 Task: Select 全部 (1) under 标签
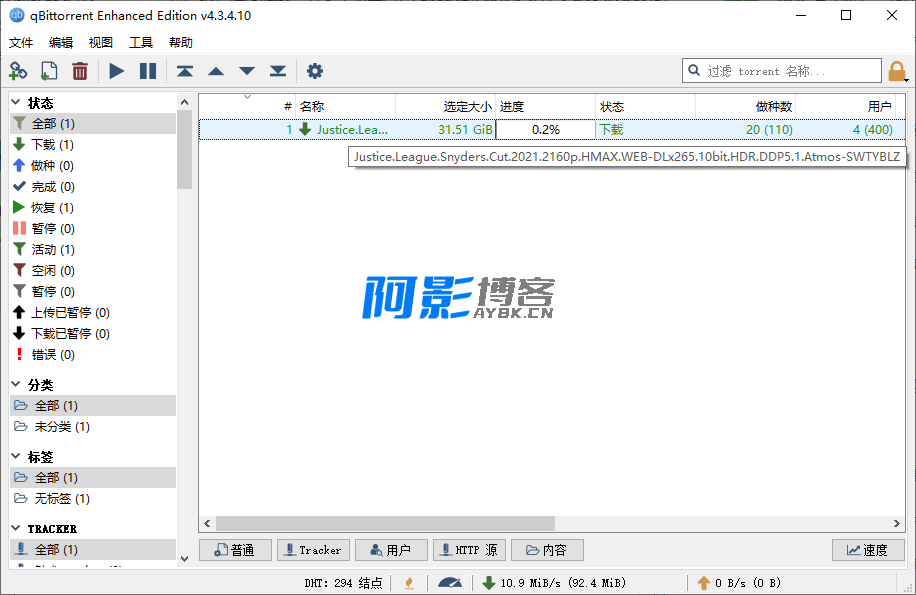(x=93, y=477)
